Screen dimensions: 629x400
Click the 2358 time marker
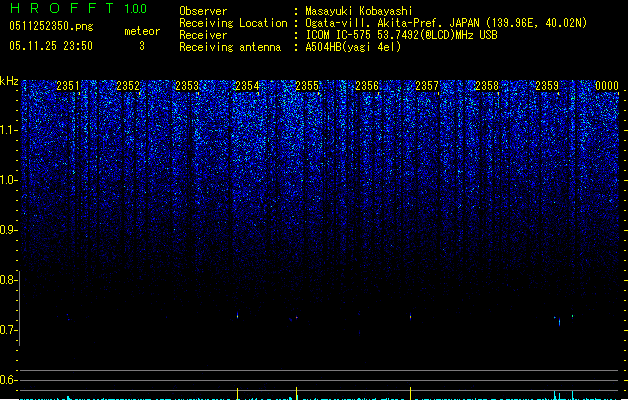tap(487, 86)
